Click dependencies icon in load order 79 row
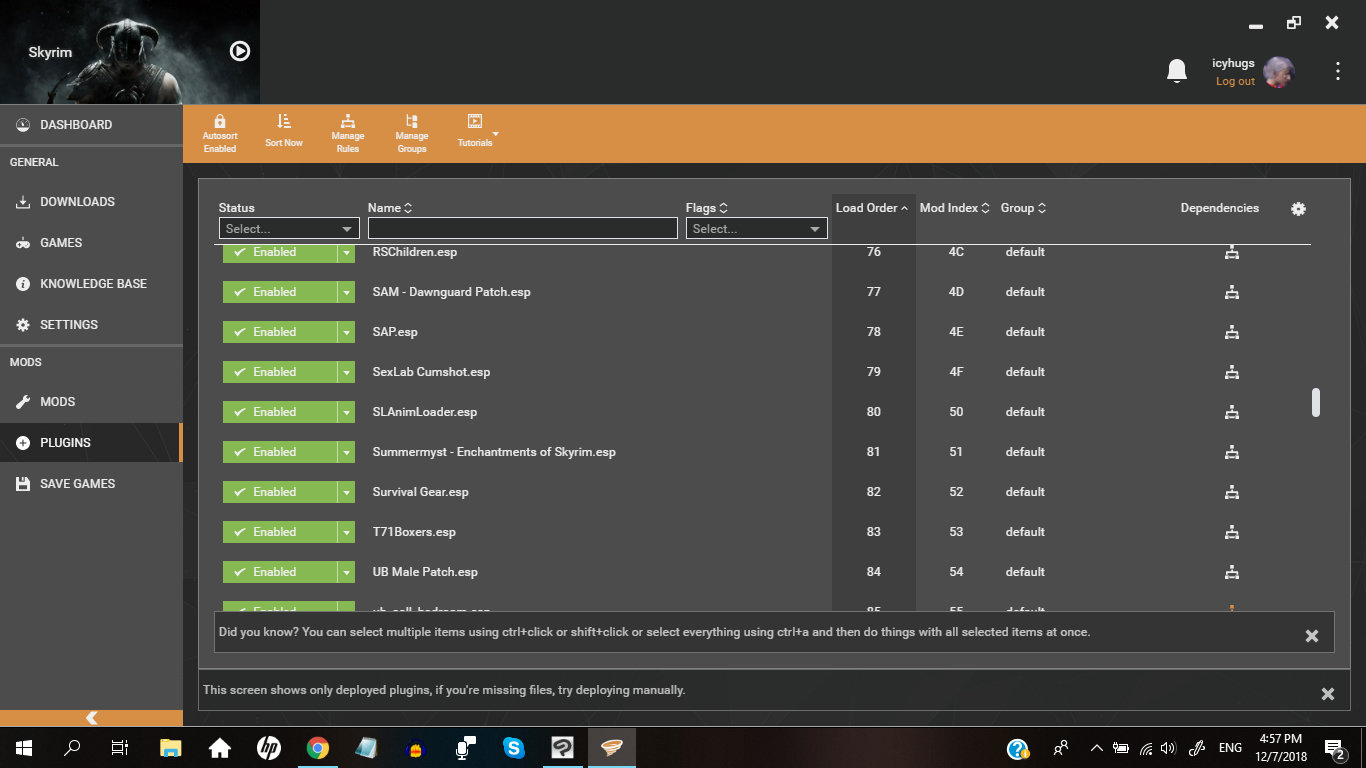1366x768 pixels. (x=1232, y=372)
